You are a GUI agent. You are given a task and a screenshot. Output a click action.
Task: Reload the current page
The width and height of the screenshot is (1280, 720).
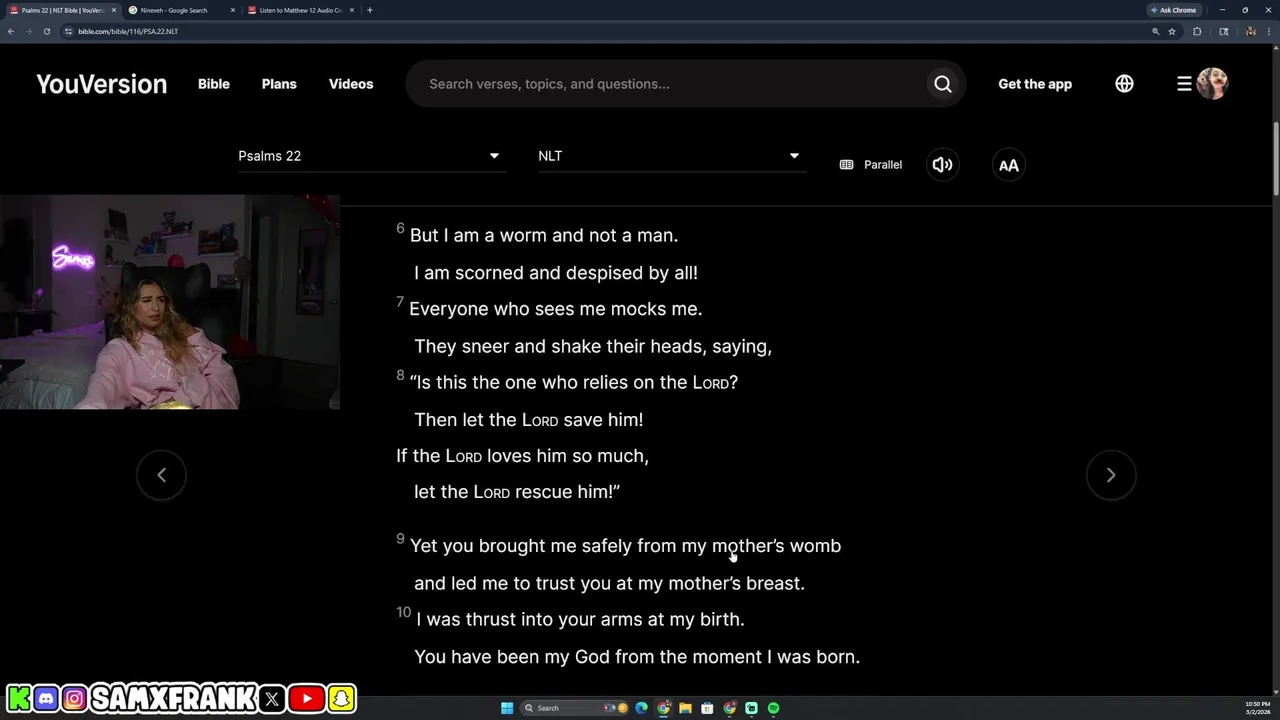(x=47, y=31)
